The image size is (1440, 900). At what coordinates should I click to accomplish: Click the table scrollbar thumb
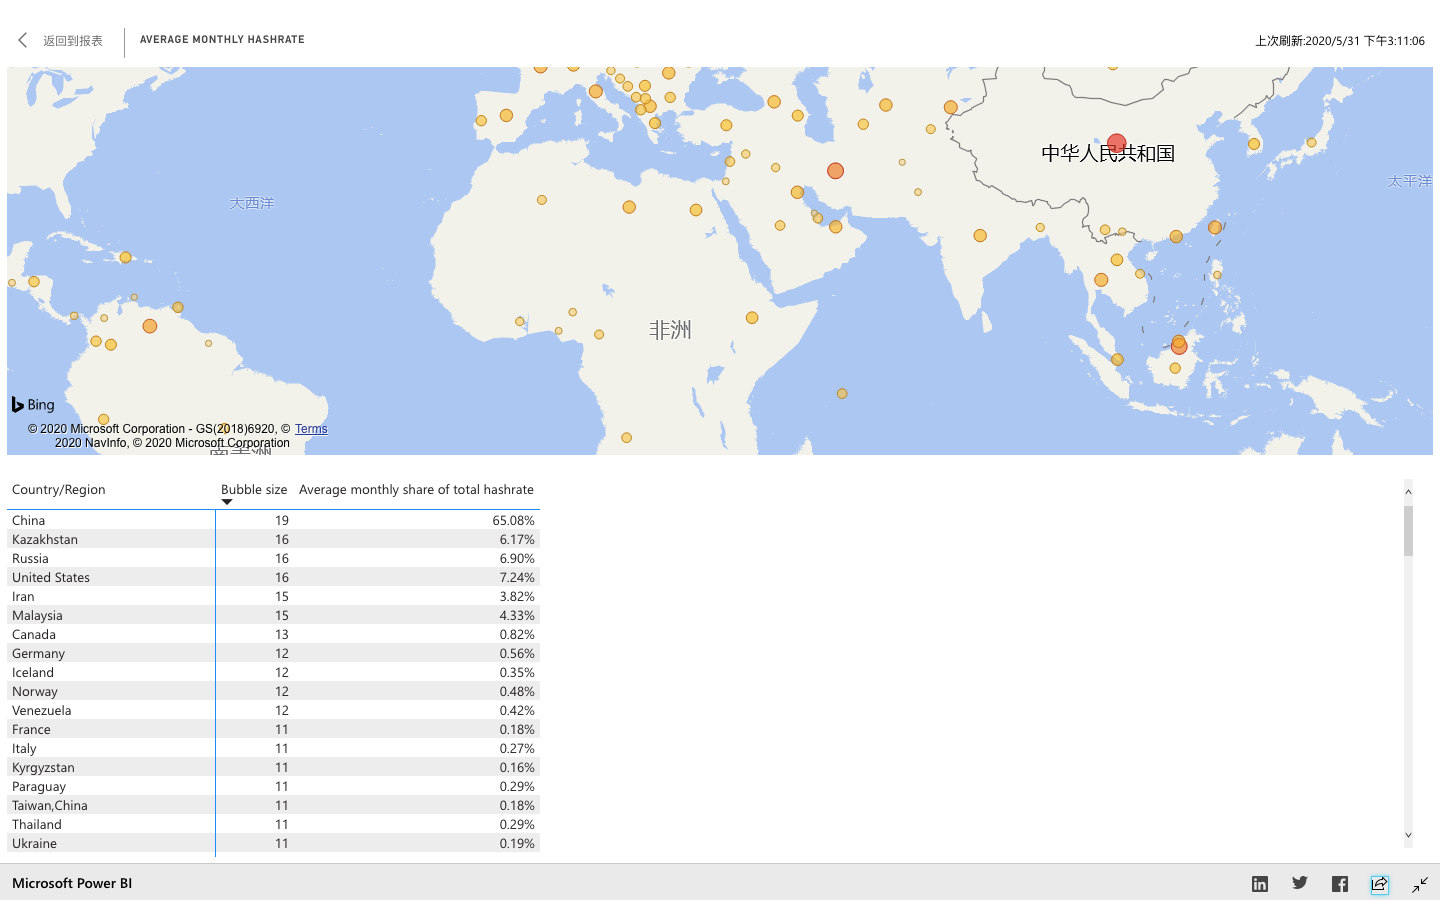point(1408,531)
